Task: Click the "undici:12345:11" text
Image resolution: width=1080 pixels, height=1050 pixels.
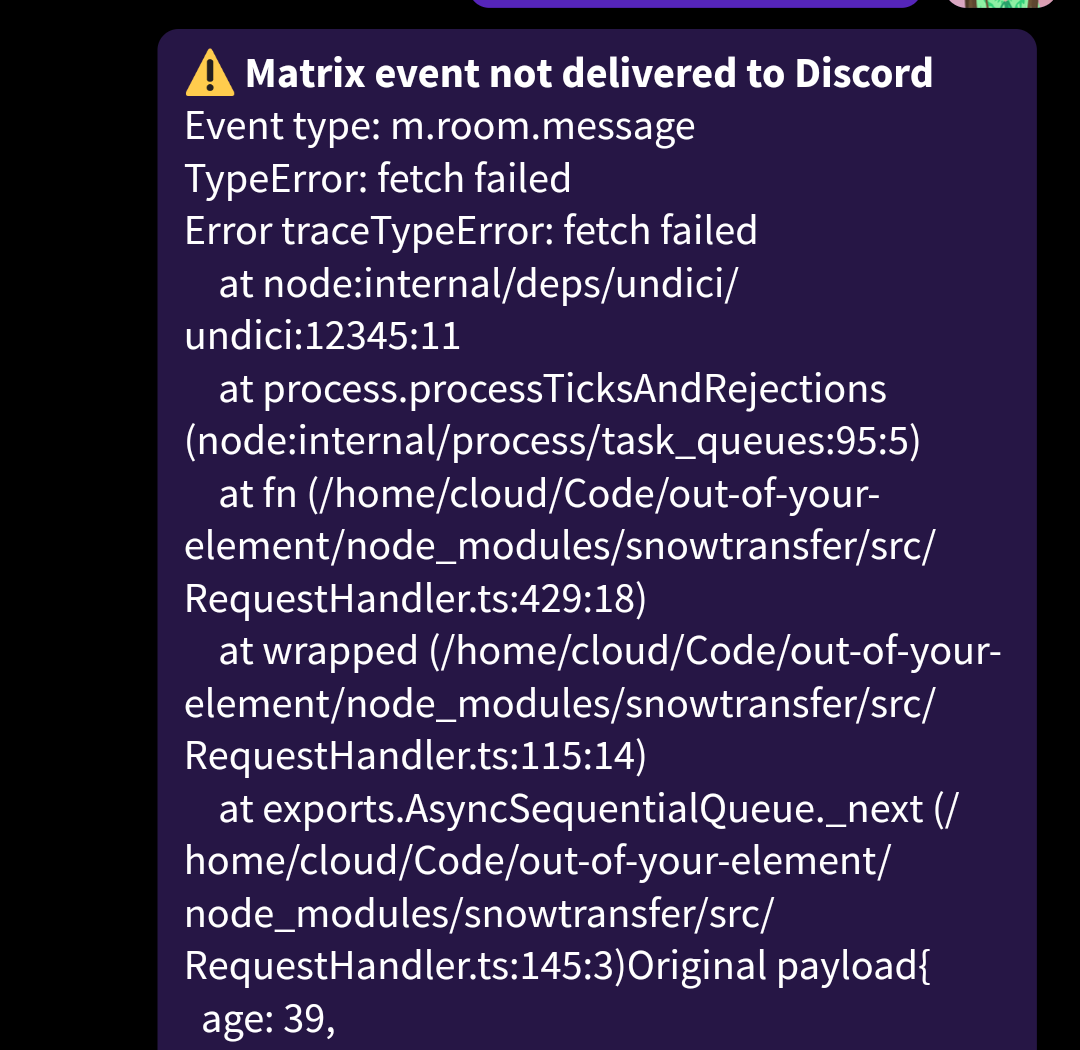Action: [322, 337]
